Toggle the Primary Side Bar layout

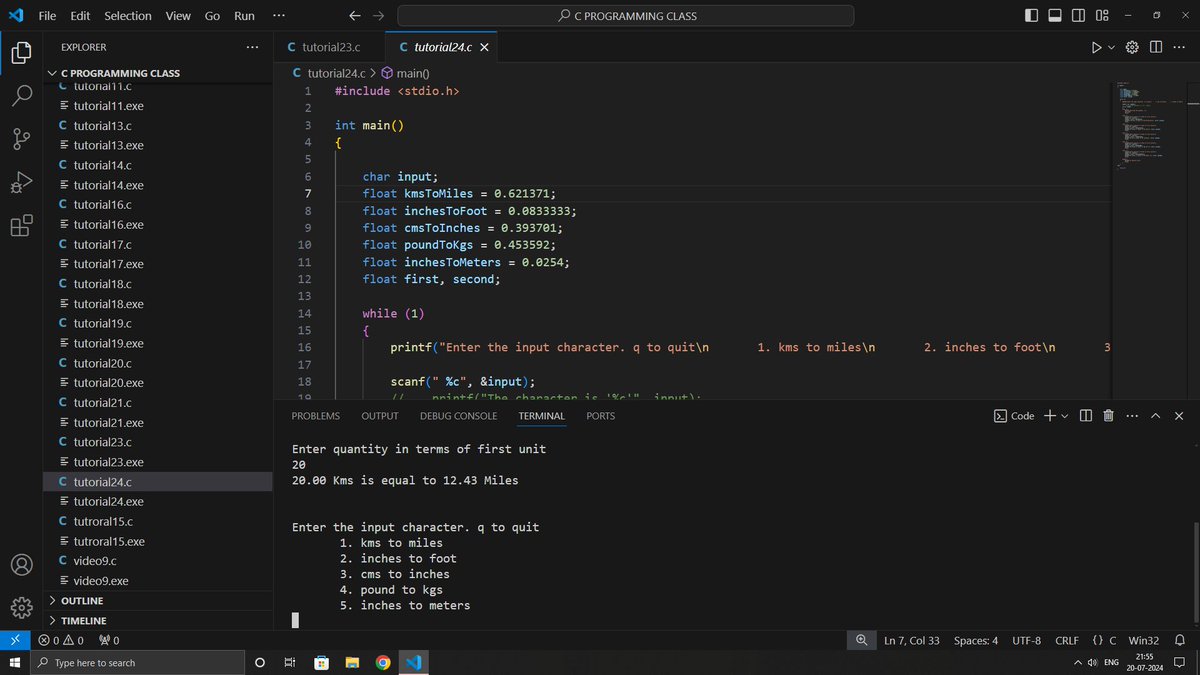pos(1032,16)
